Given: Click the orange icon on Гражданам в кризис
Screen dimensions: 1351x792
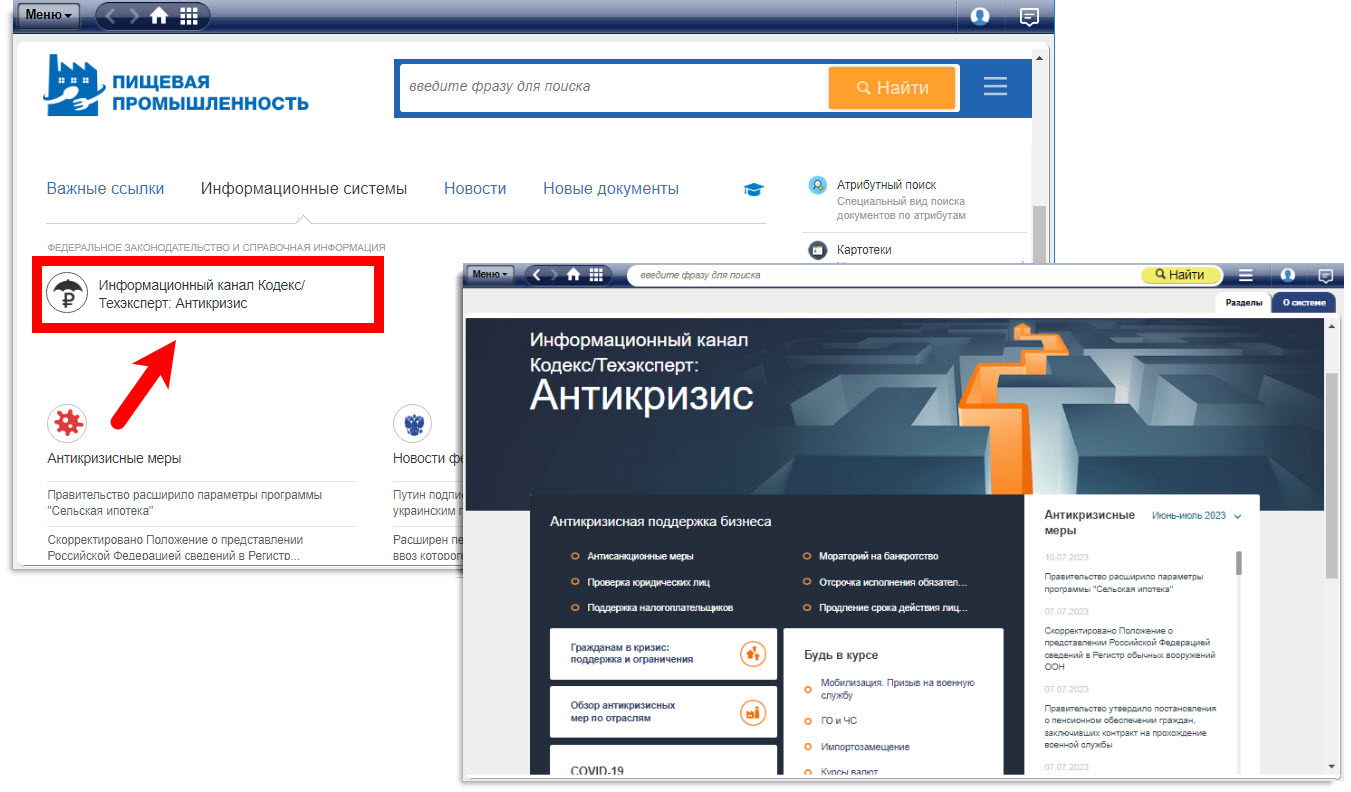Looking at the screenshot, I should coord(752,654).
